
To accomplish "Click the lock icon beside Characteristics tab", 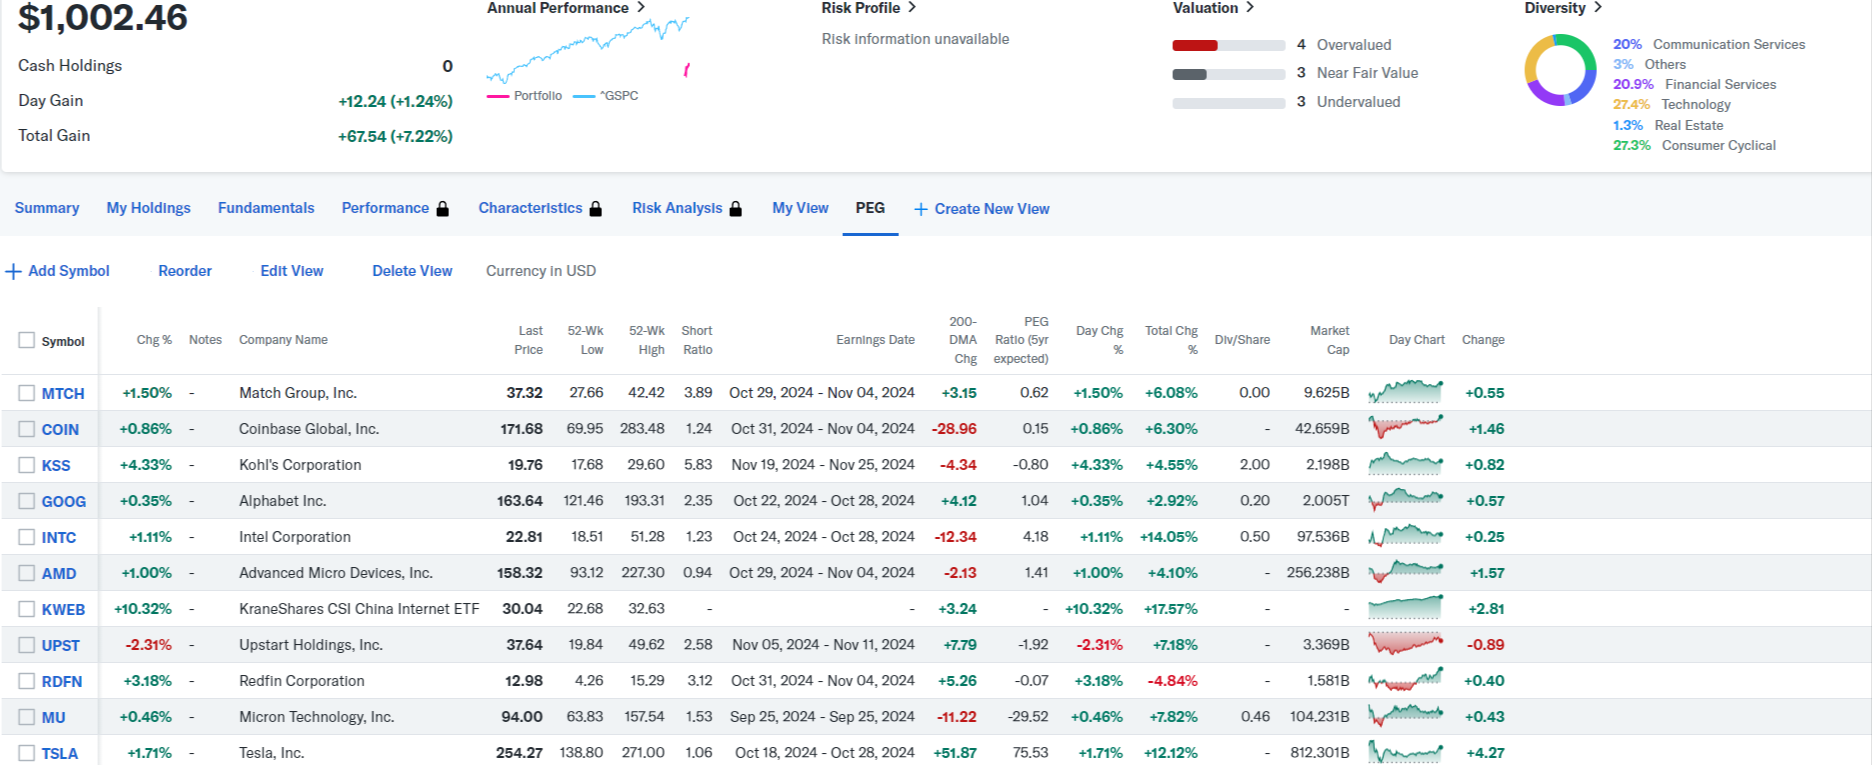I will (x=596, y=208).
